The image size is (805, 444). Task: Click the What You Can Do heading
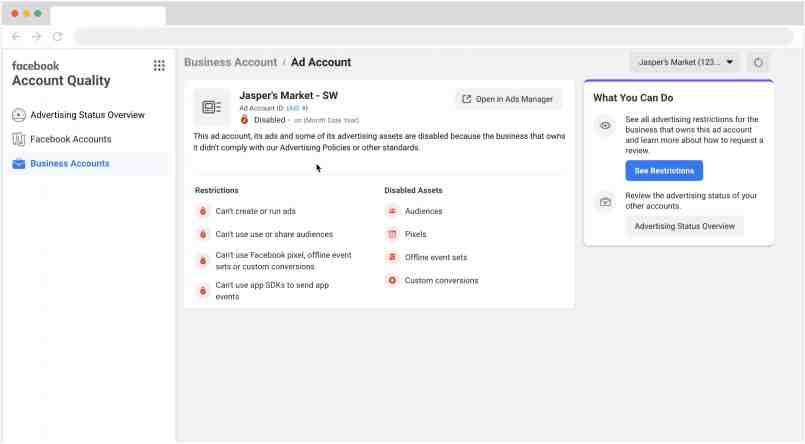coord(633,98)
